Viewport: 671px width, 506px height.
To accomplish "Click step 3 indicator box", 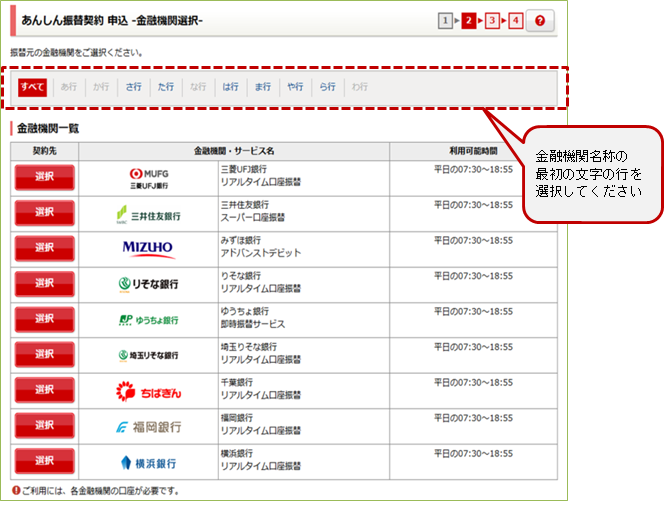I will (x=492, y=21).
